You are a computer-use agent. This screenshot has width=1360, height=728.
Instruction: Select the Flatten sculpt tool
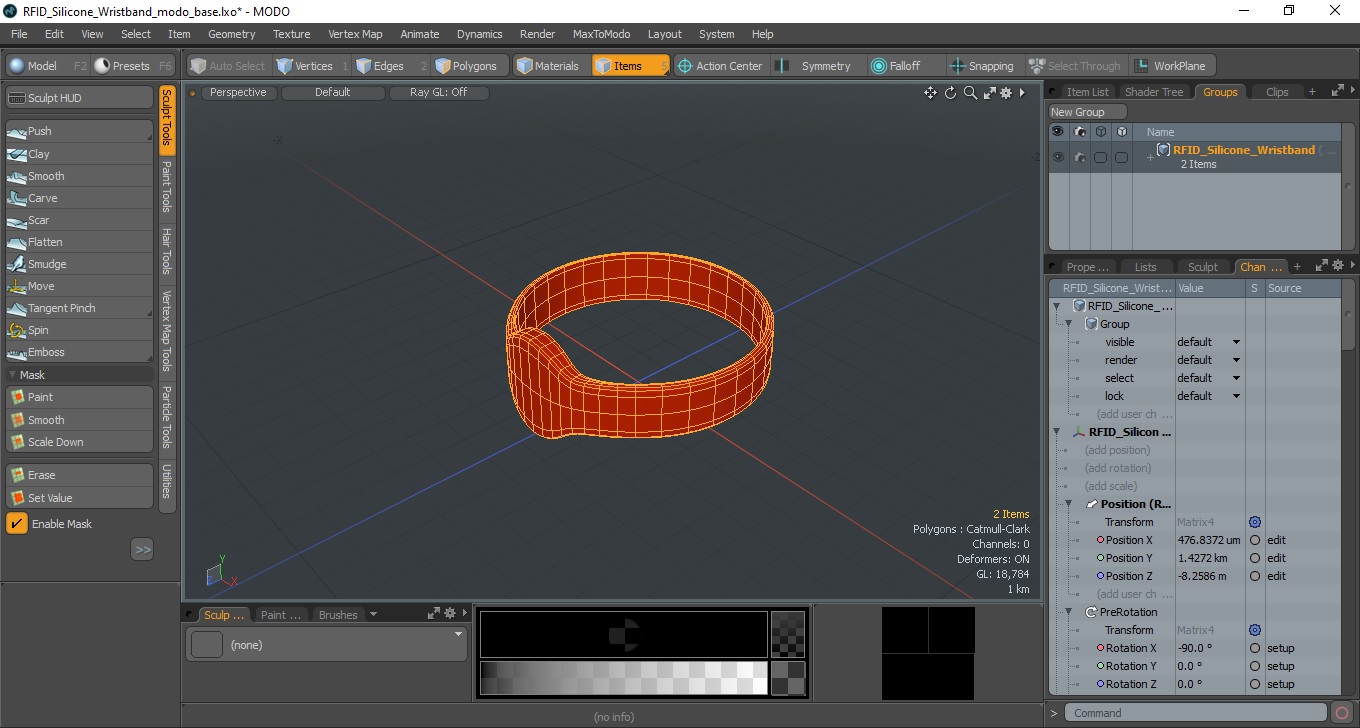pos(79,242)
